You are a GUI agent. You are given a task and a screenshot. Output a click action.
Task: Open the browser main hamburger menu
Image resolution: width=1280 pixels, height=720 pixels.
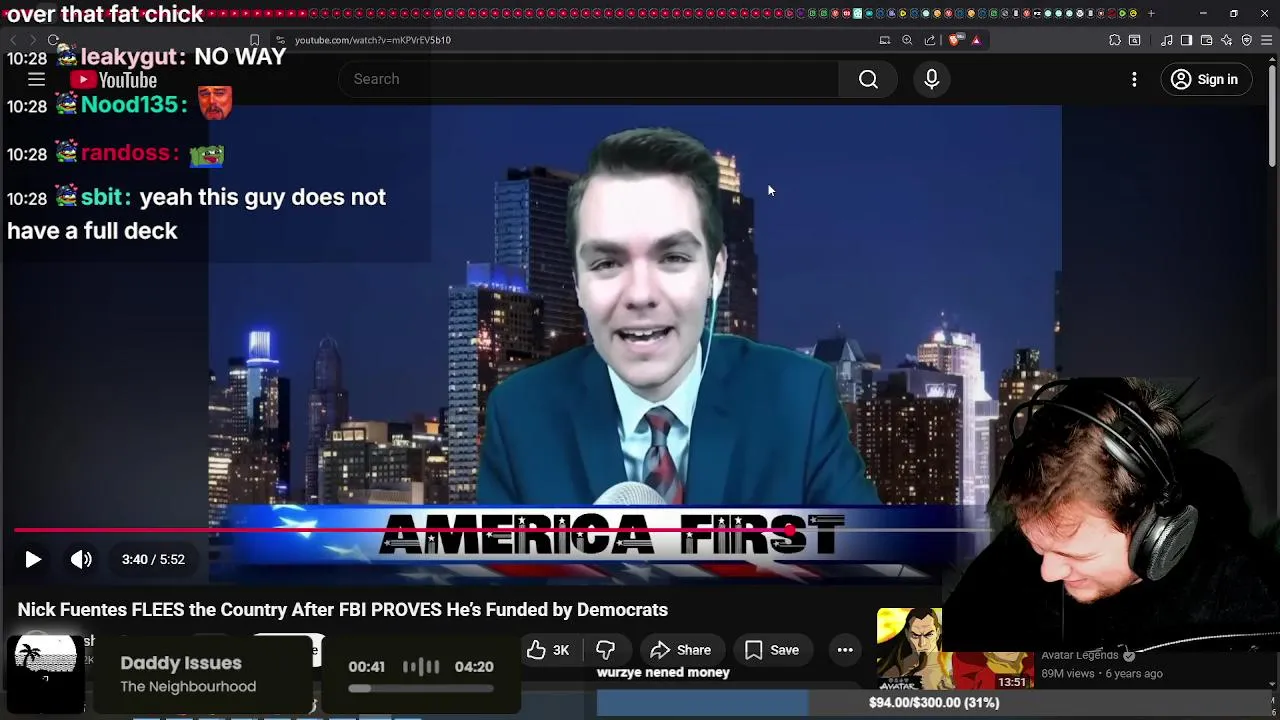[x=1266, y=40]
